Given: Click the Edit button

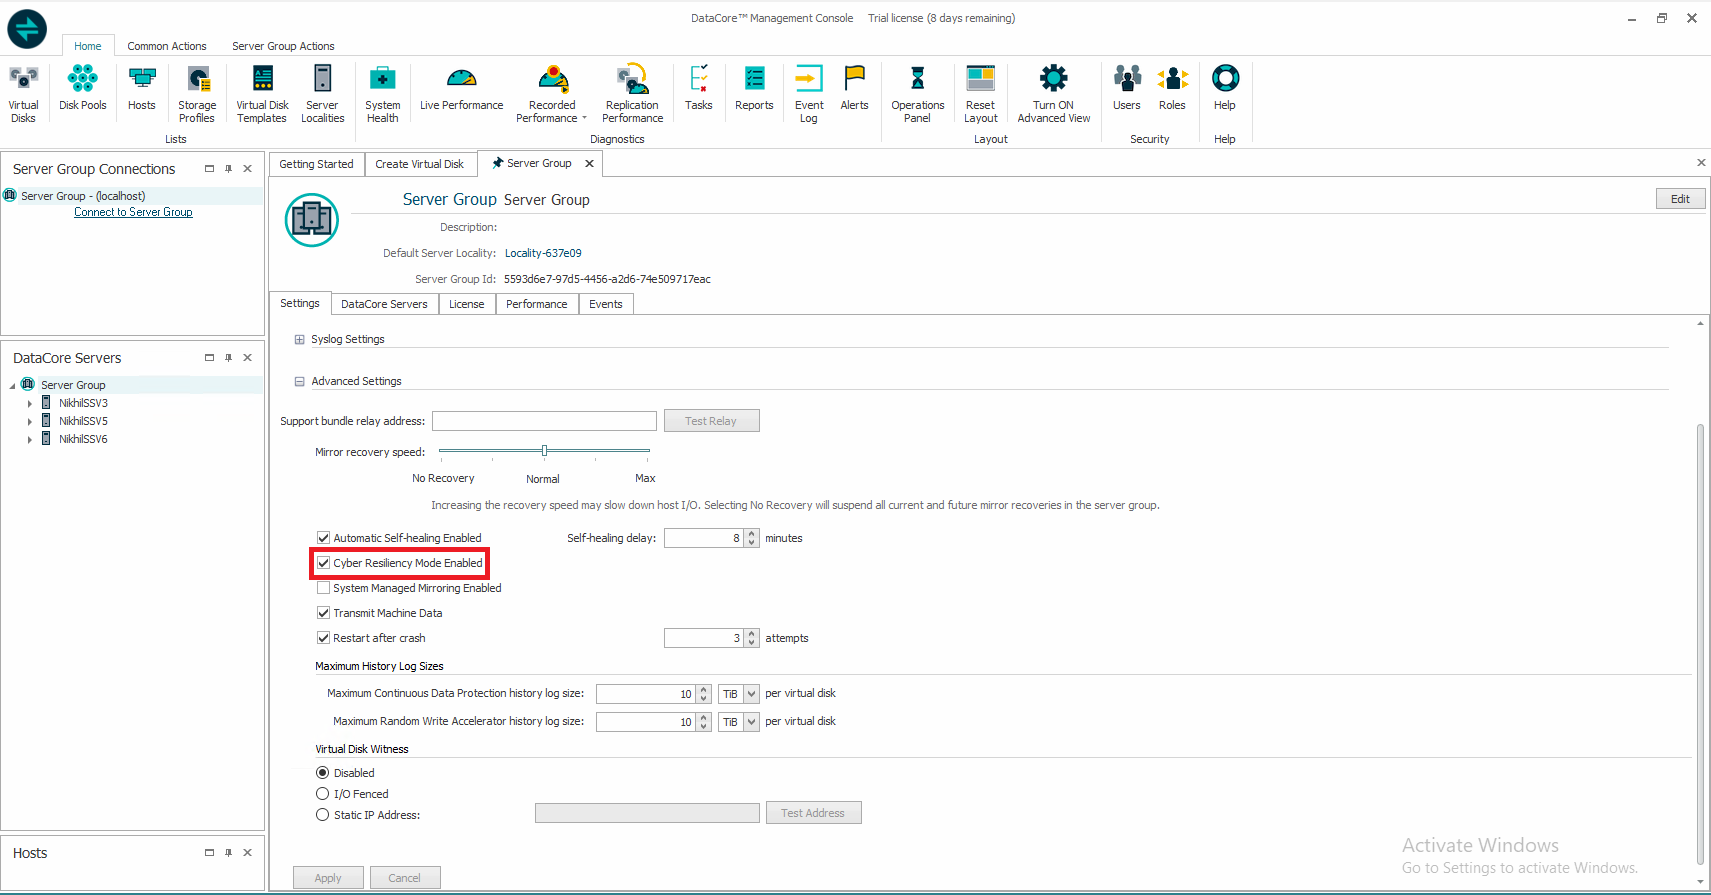Looking at the screenshot, I should click(x=1680, y=199).
